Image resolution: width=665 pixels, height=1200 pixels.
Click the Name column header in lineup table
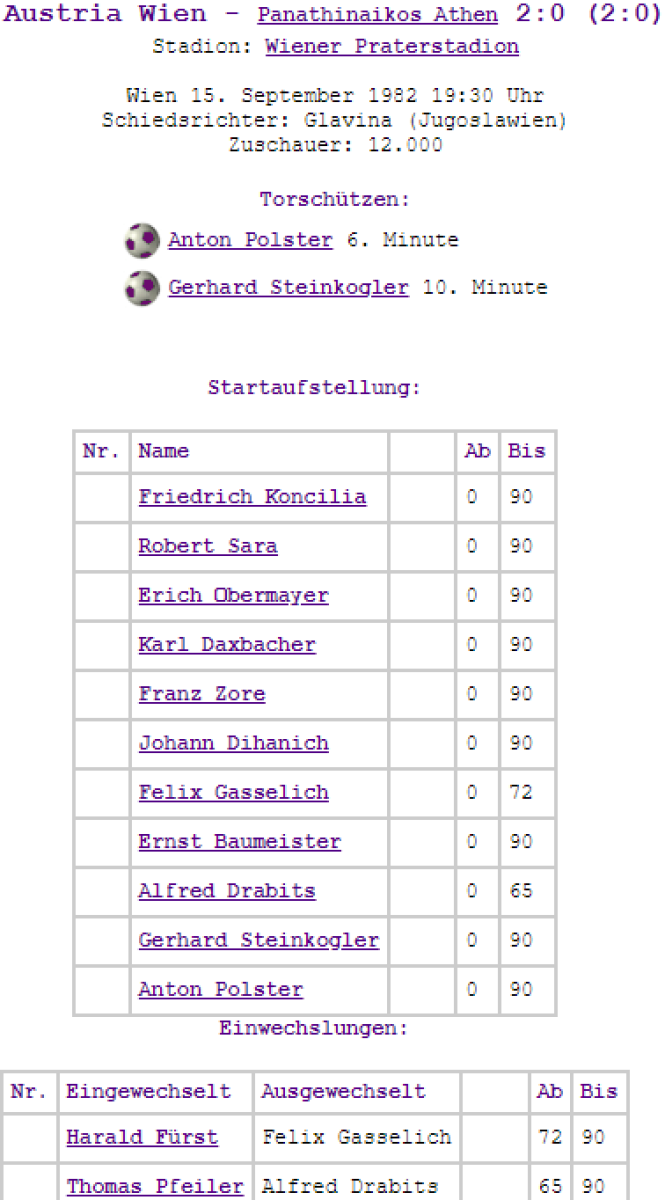[164, 451]
